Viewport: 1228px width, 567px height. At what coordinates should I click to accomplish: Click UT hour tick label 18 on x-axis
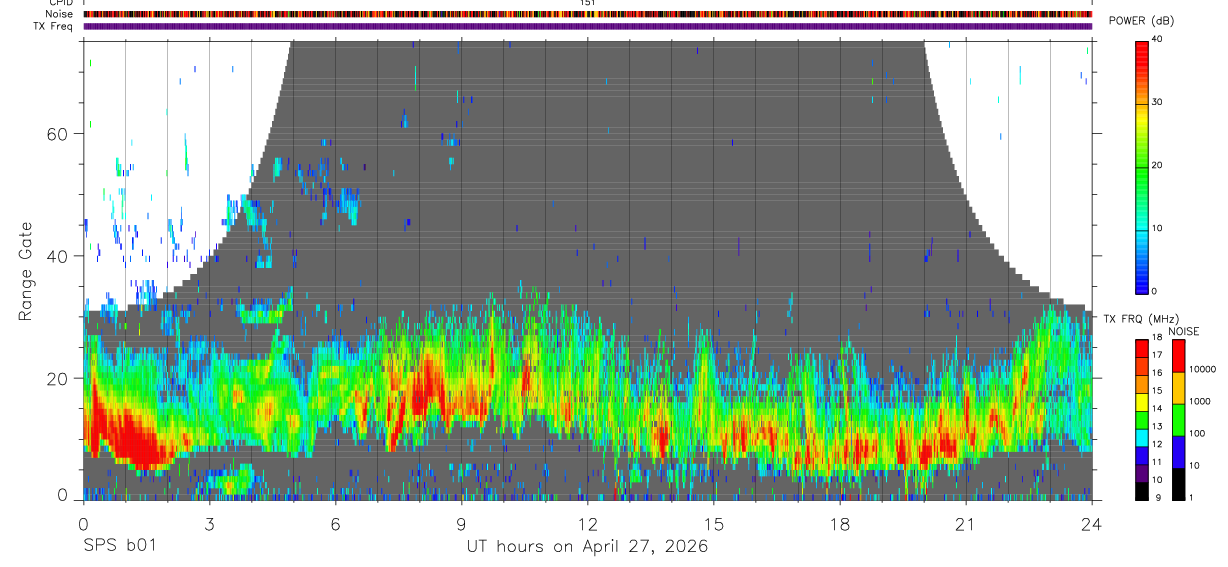pyautogui.click(x=840, y=524)
